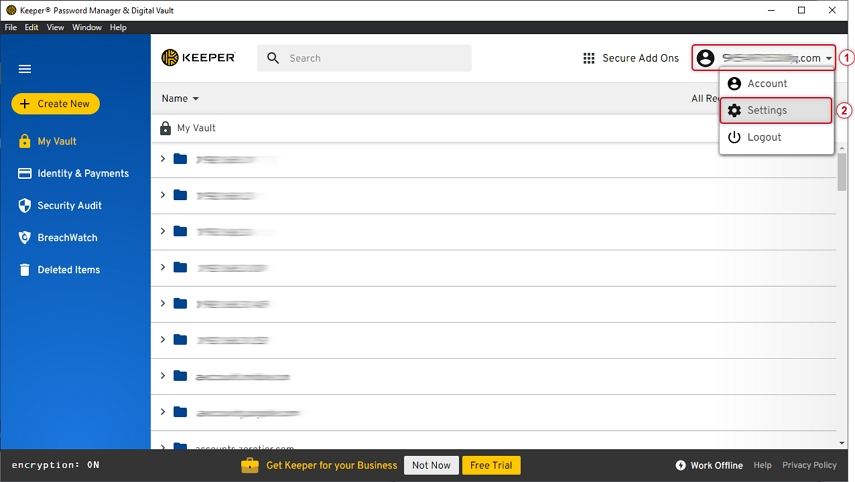Click the briefcase icon in the footer
The image size is (855, 482).
click(250, 465)
